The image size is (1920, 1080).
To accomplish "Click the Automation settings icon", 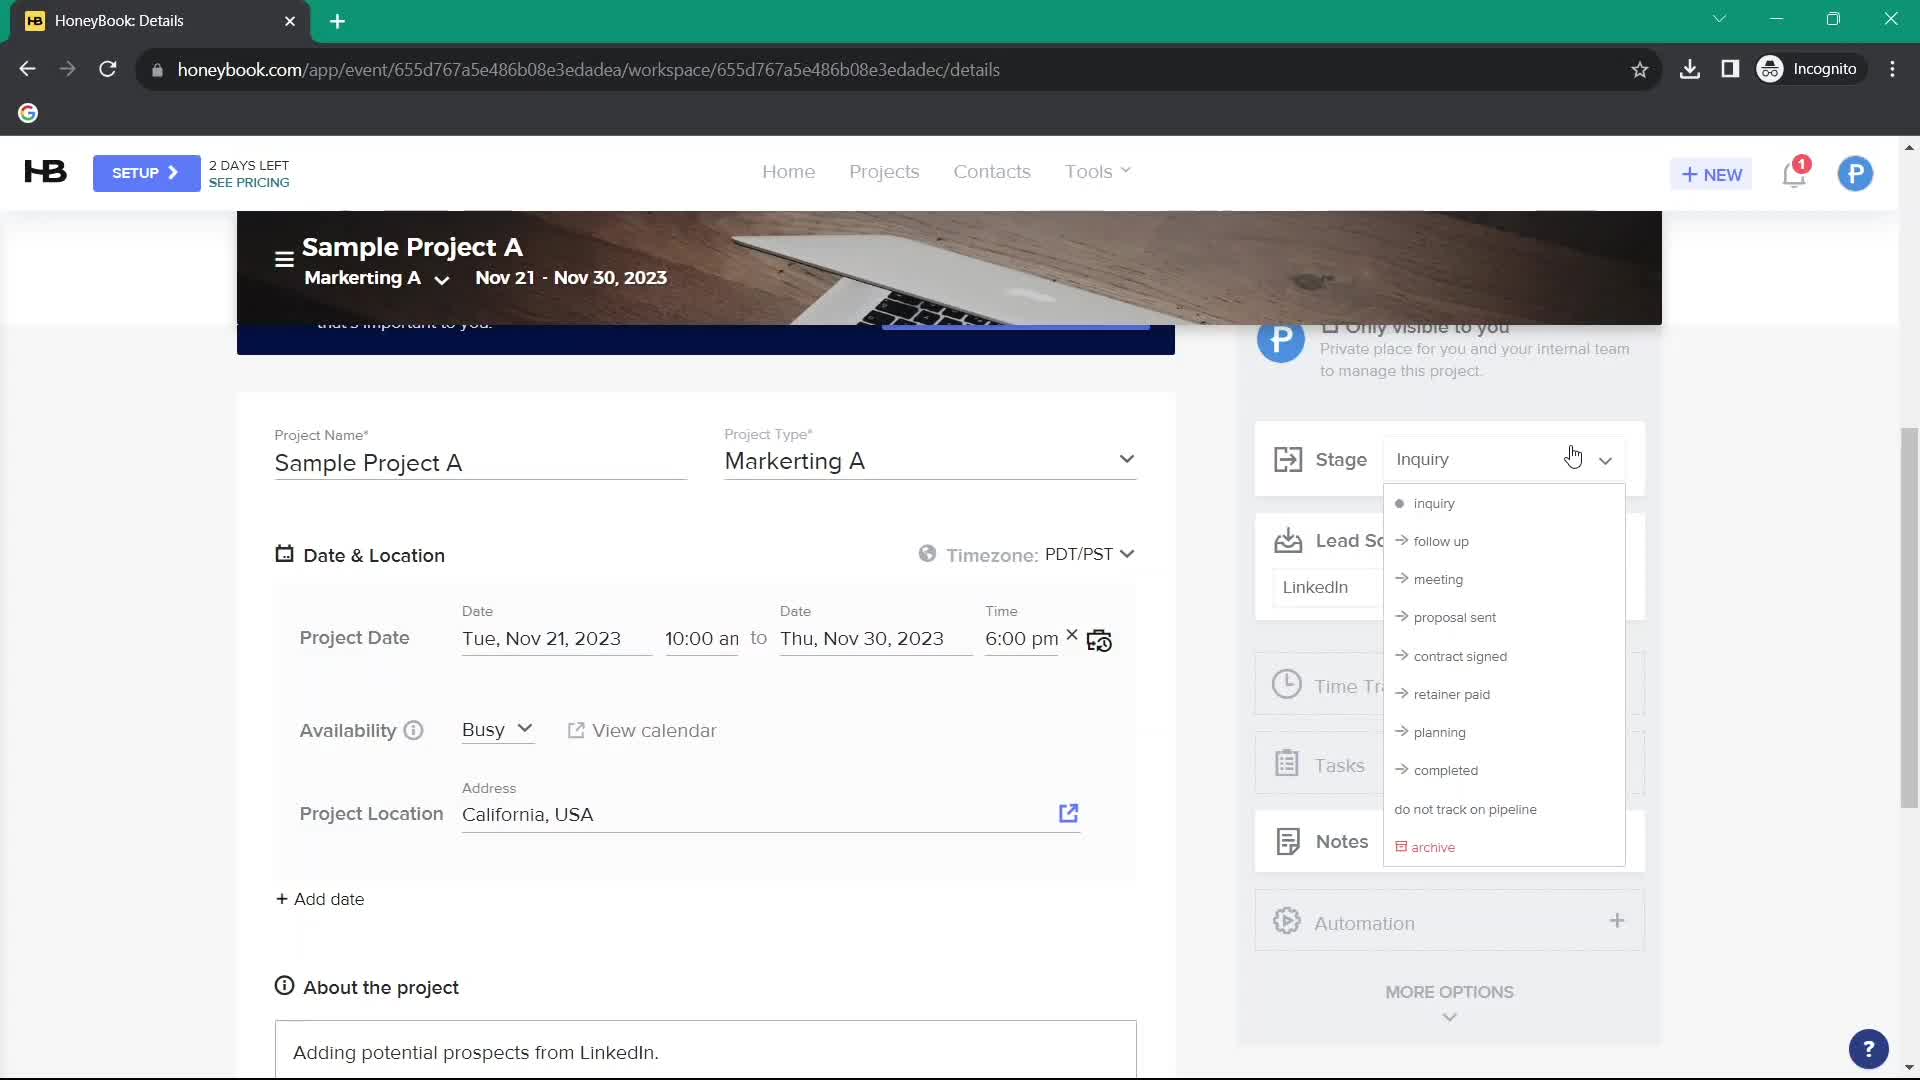I will point(1286,920).
